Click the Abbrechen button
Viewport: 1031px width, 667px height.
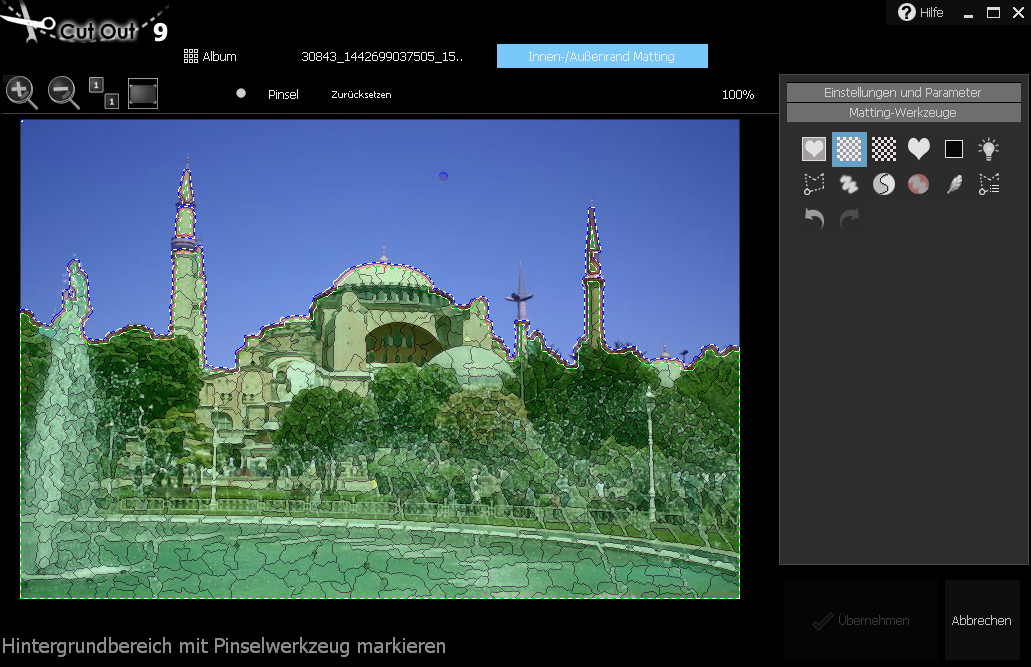pyautogui.click(x=981, y=621)
